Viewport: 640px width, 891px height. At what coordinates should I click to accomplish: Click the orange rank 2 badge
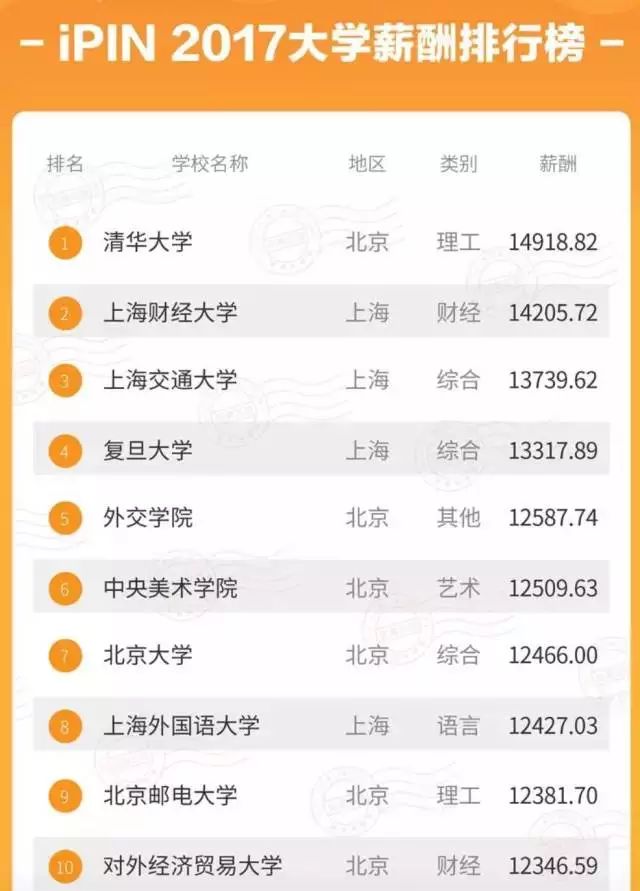(65, 314)
